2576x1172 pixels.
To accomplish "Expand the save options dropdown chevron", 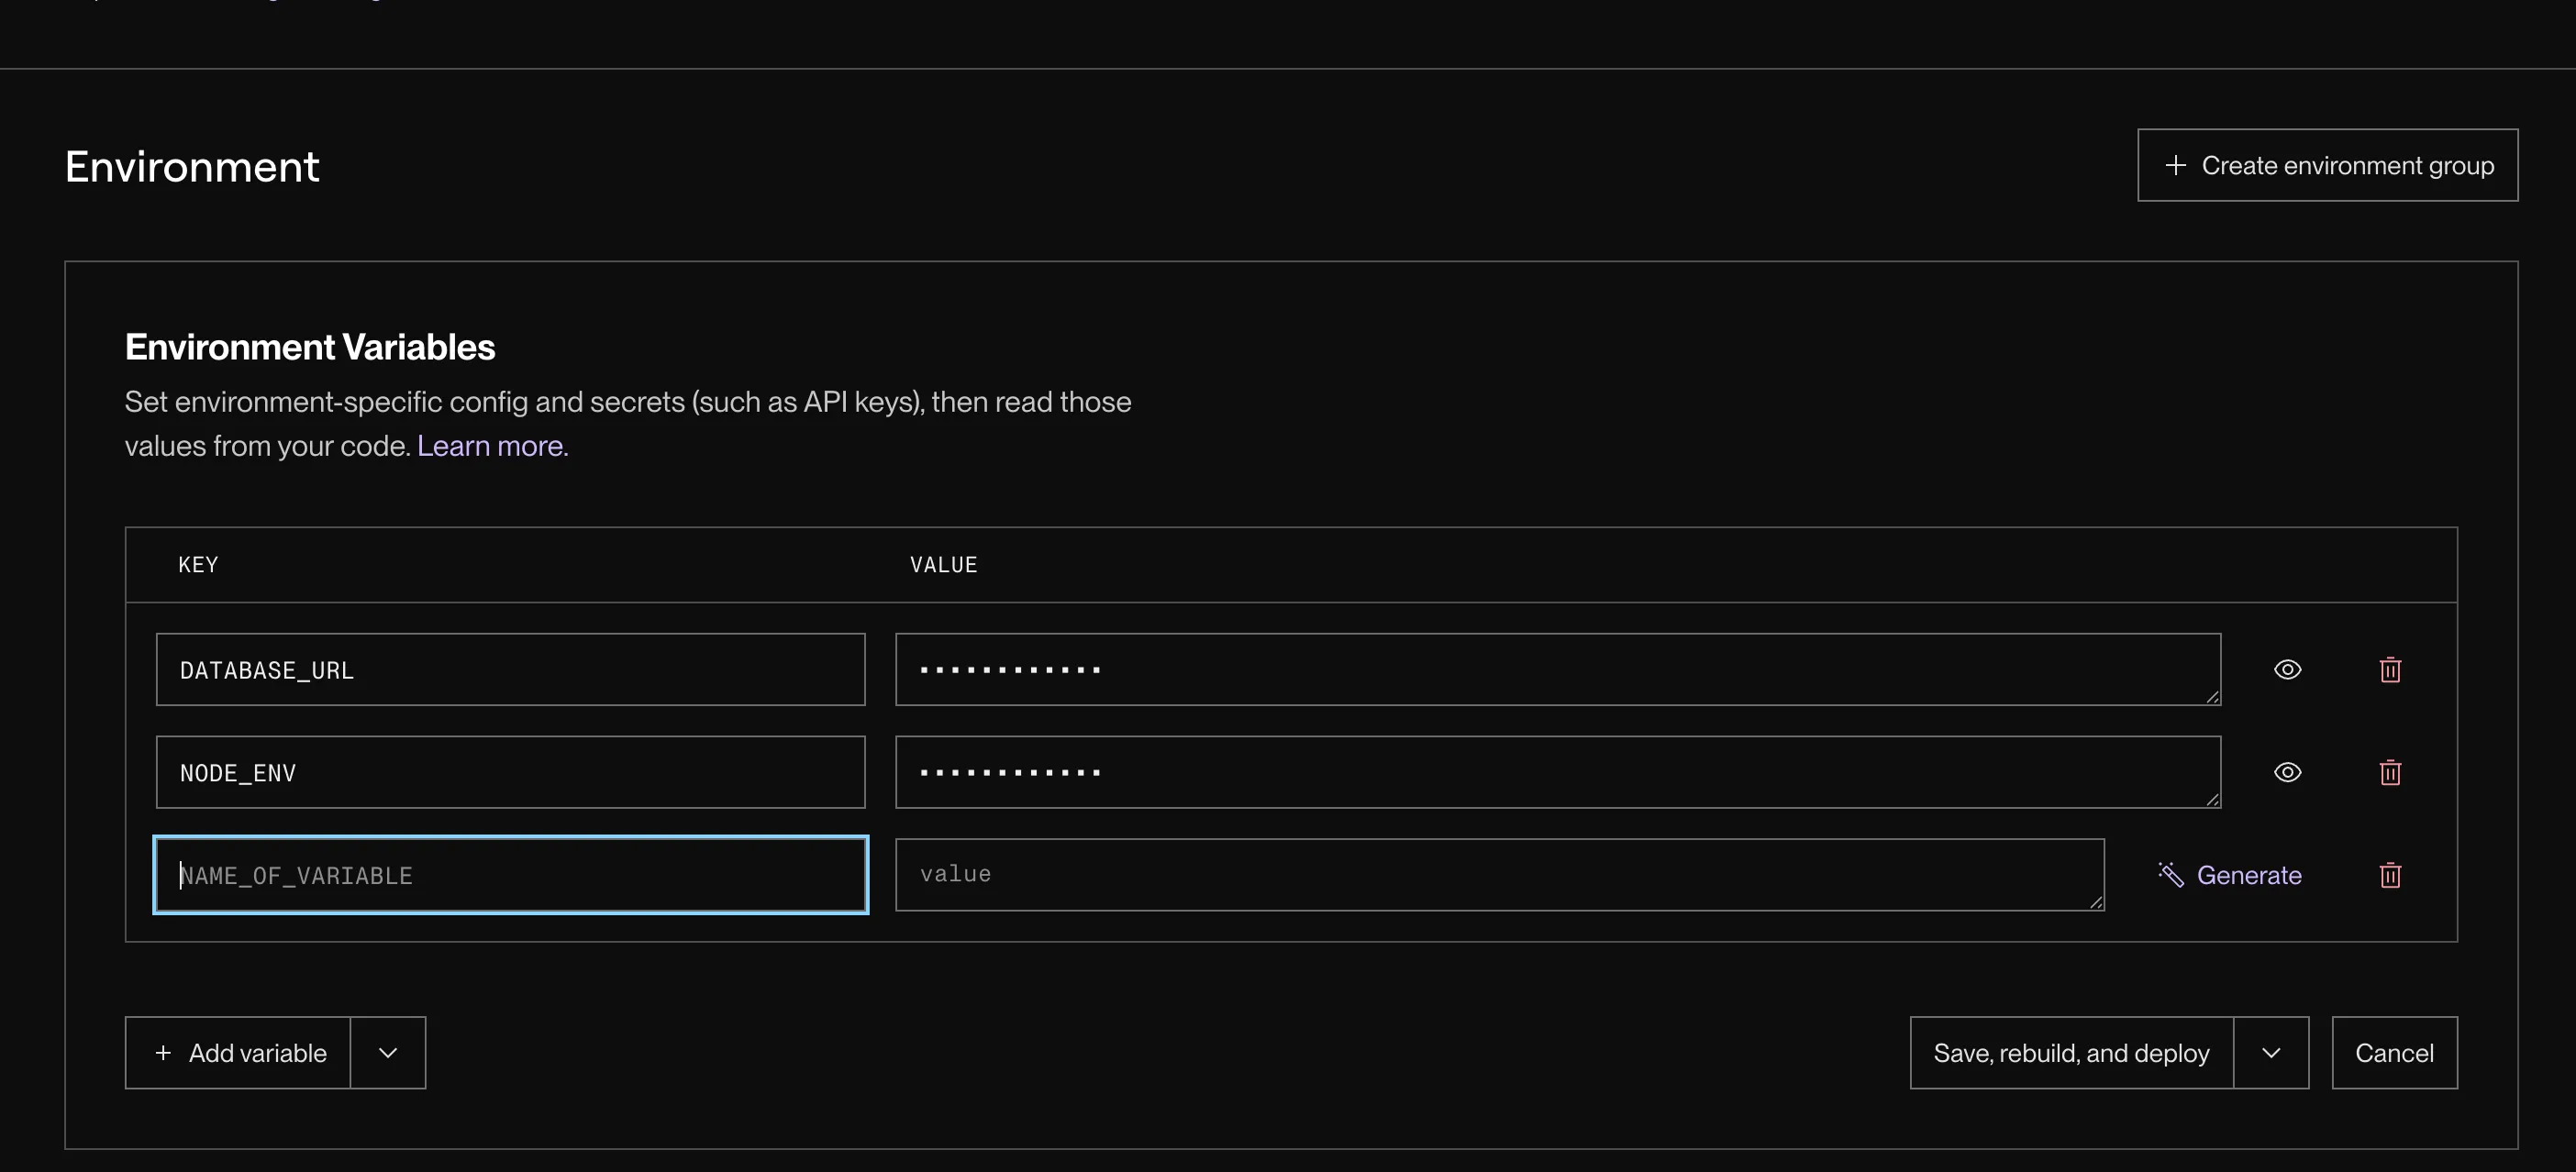I will coord(2271,1053).
